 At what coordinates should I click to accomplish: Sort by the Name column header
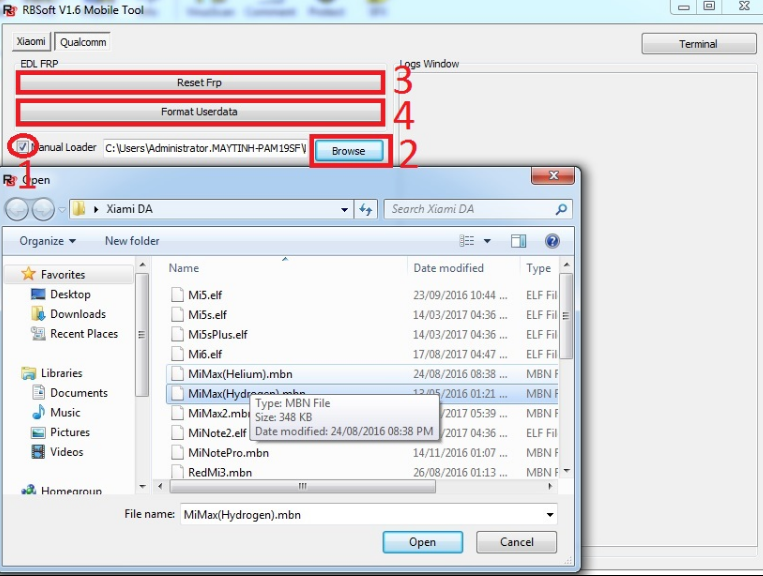(286, 268)
